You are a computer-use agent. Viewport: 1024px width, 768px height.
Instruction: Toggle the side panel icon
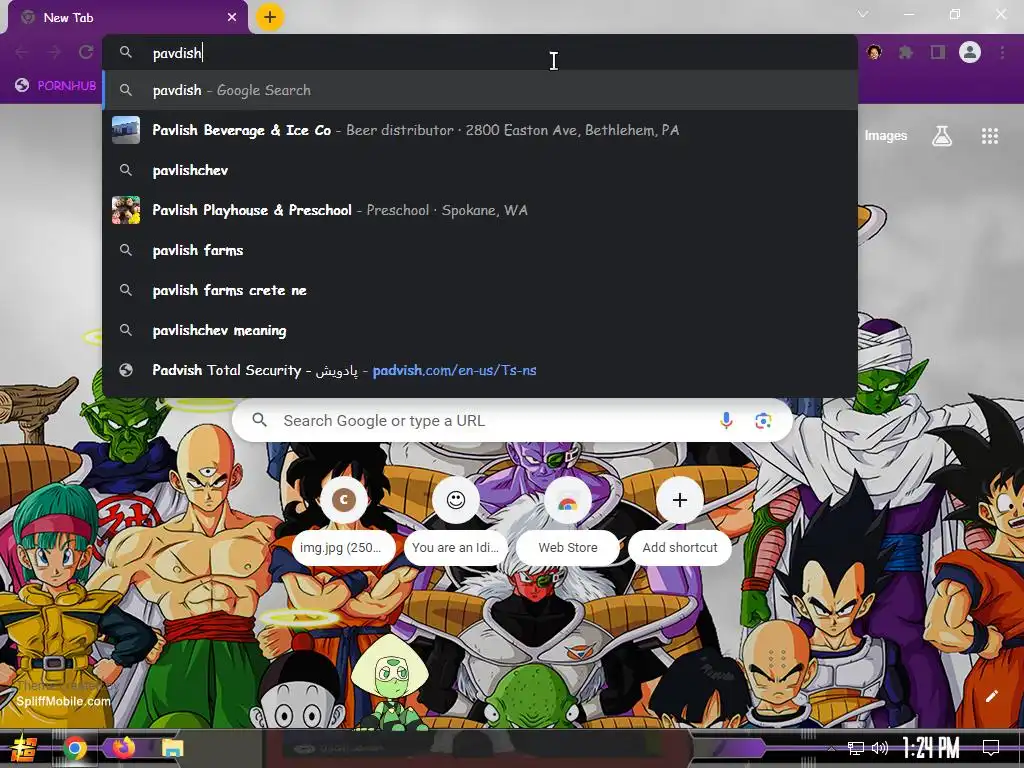click(938, 52)
